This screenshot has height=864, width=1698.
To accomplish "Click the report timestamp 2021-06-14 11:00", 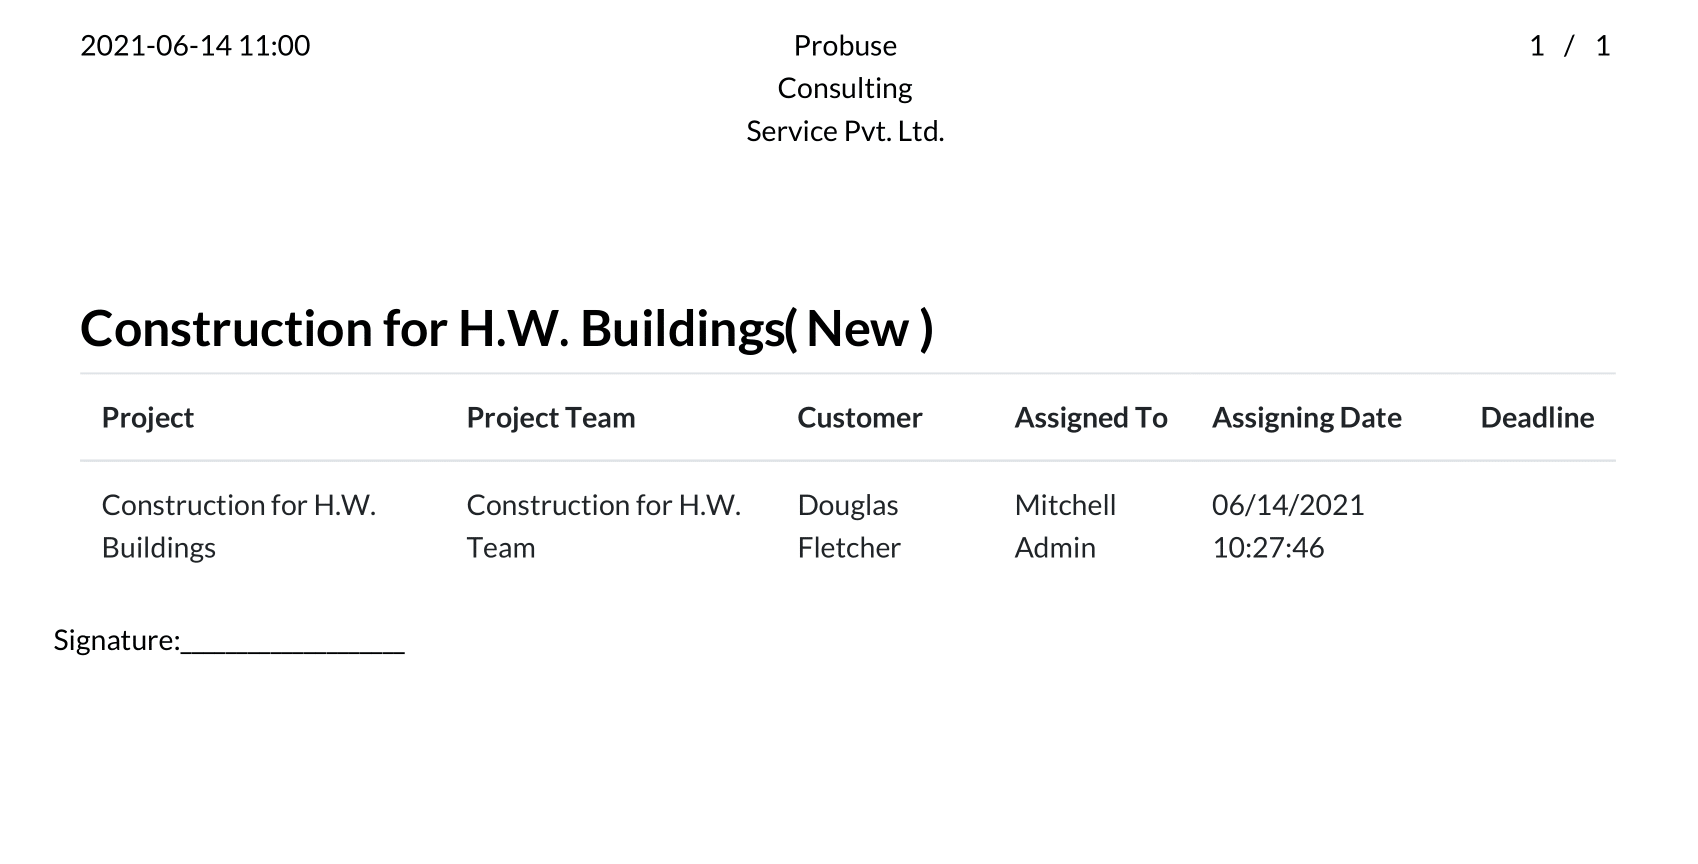I will 195,46.
